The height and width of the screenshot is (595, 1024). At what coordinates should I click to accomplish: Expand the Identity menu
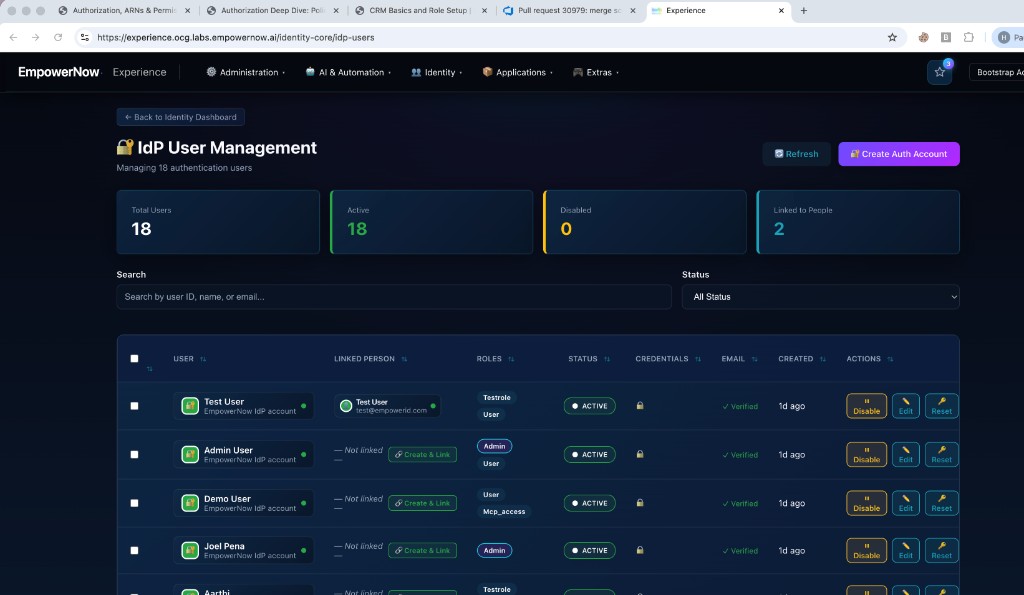pos(436,72)
